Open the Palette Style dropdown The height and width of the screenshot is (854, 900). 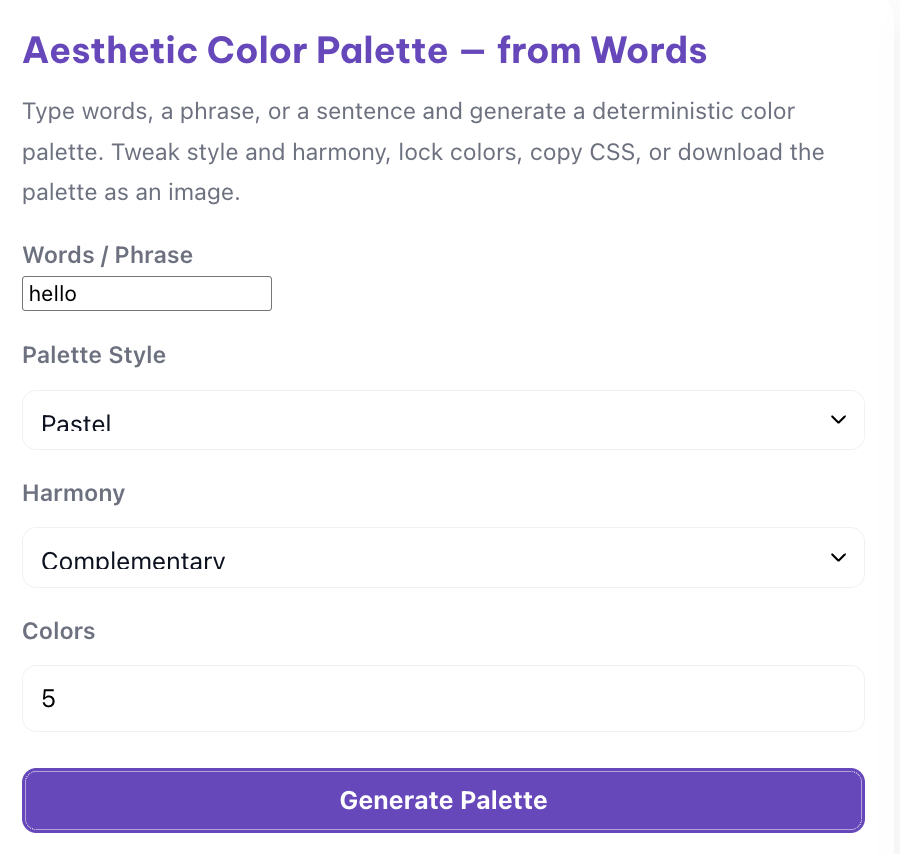[442, 420]
